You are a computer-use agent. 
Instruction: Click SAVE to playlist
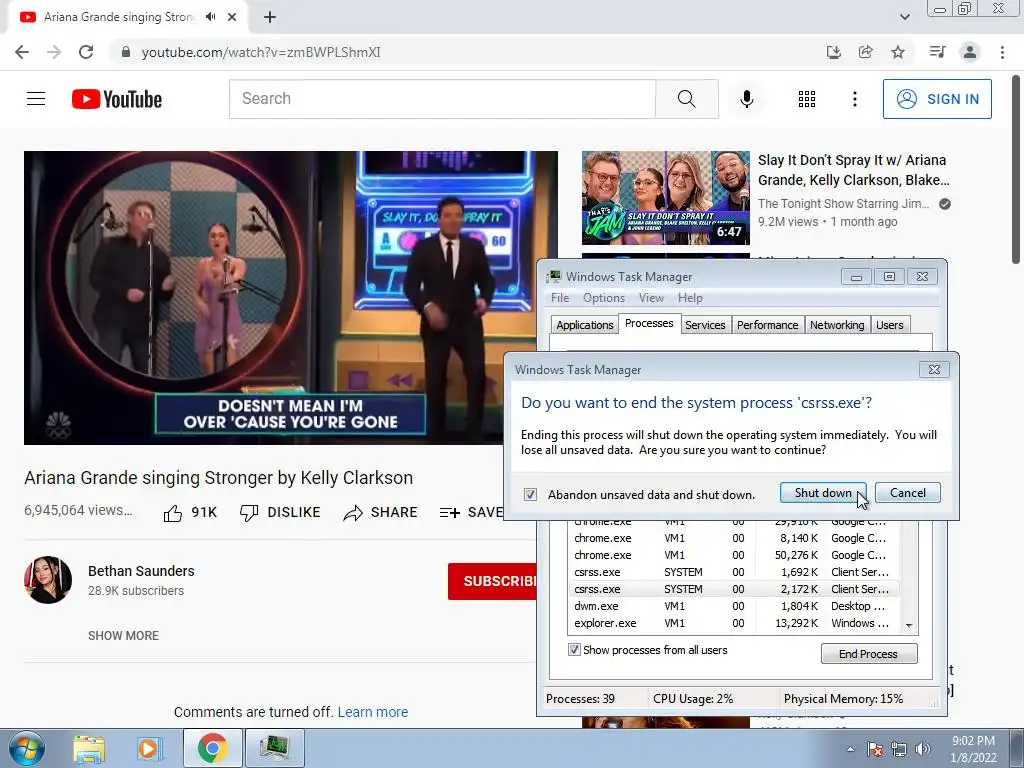[x=471, y=513]
